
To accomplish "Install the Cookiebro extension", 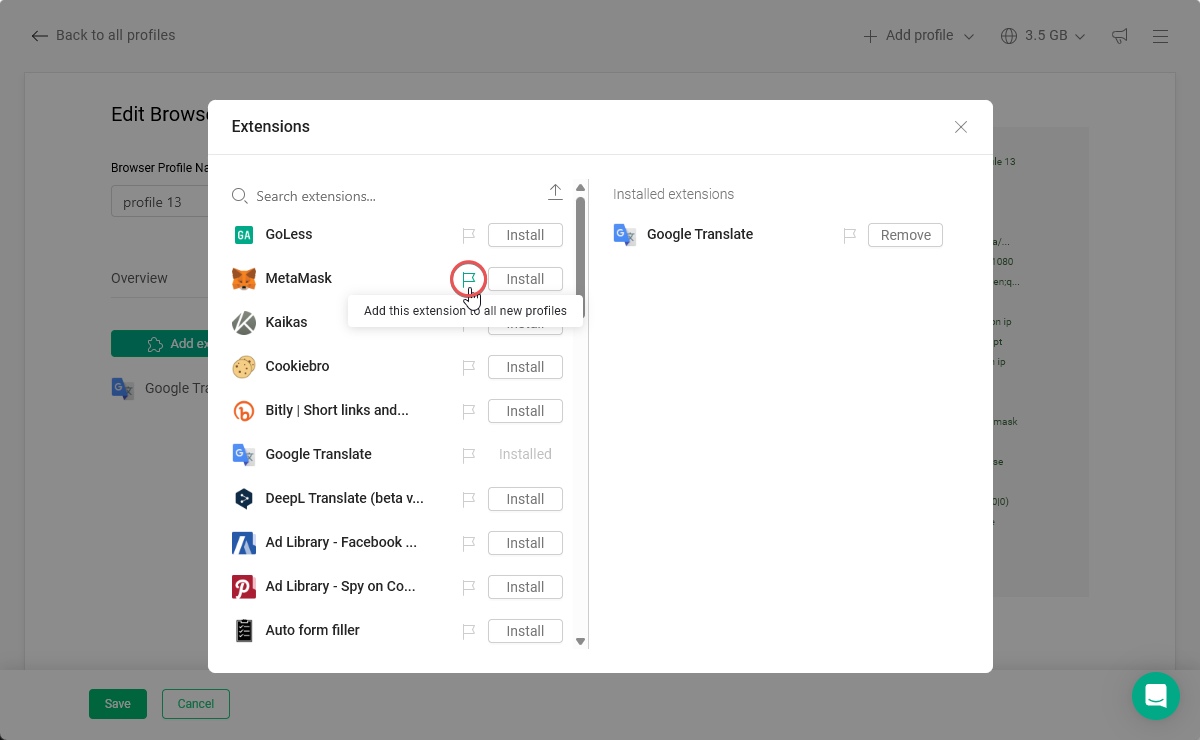I will tap(525, 367).
